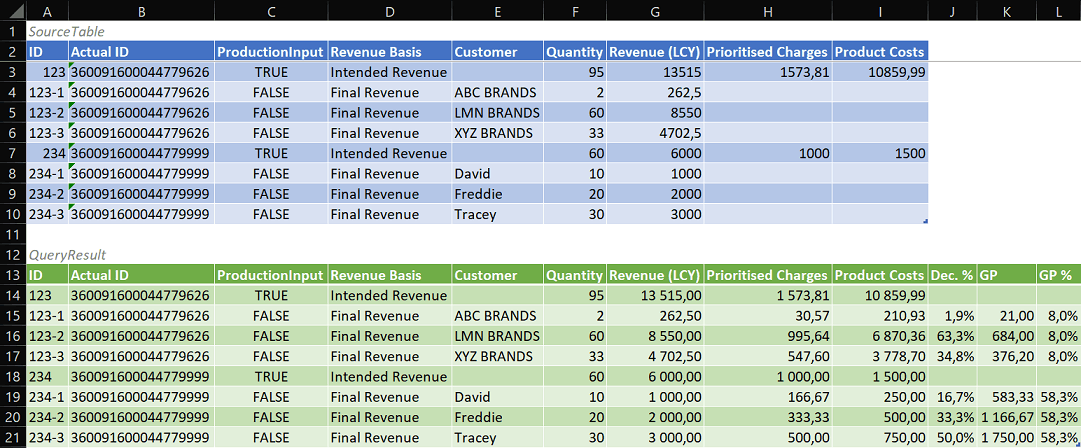The width and height of the screenshot is (1081, 448).
Task: Click the "Dec. %" column header cell
Action: [x=953, y=275]
